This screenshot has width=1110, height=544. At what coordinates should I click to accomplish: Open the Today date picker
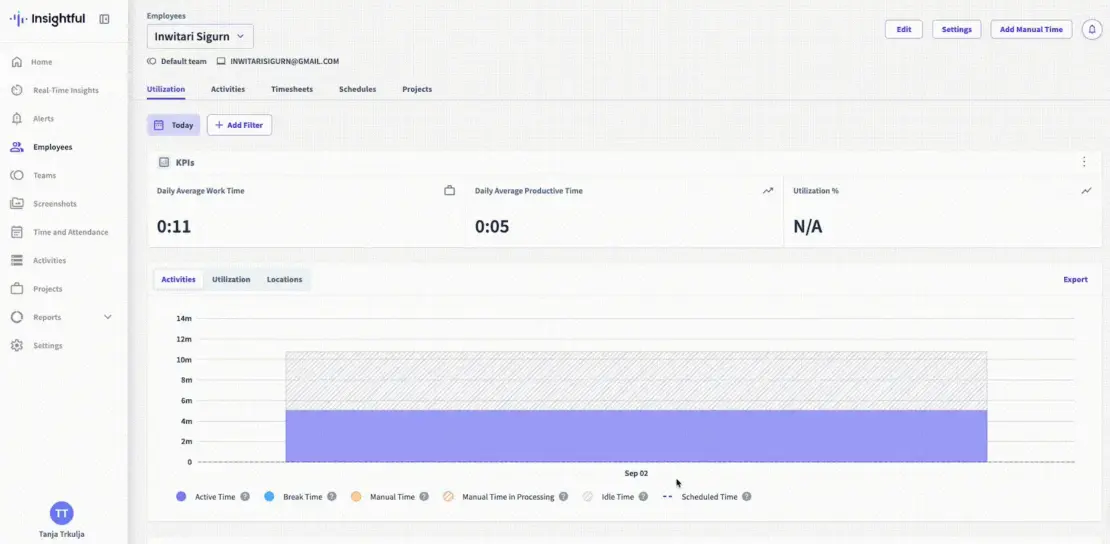coord(173,125)
